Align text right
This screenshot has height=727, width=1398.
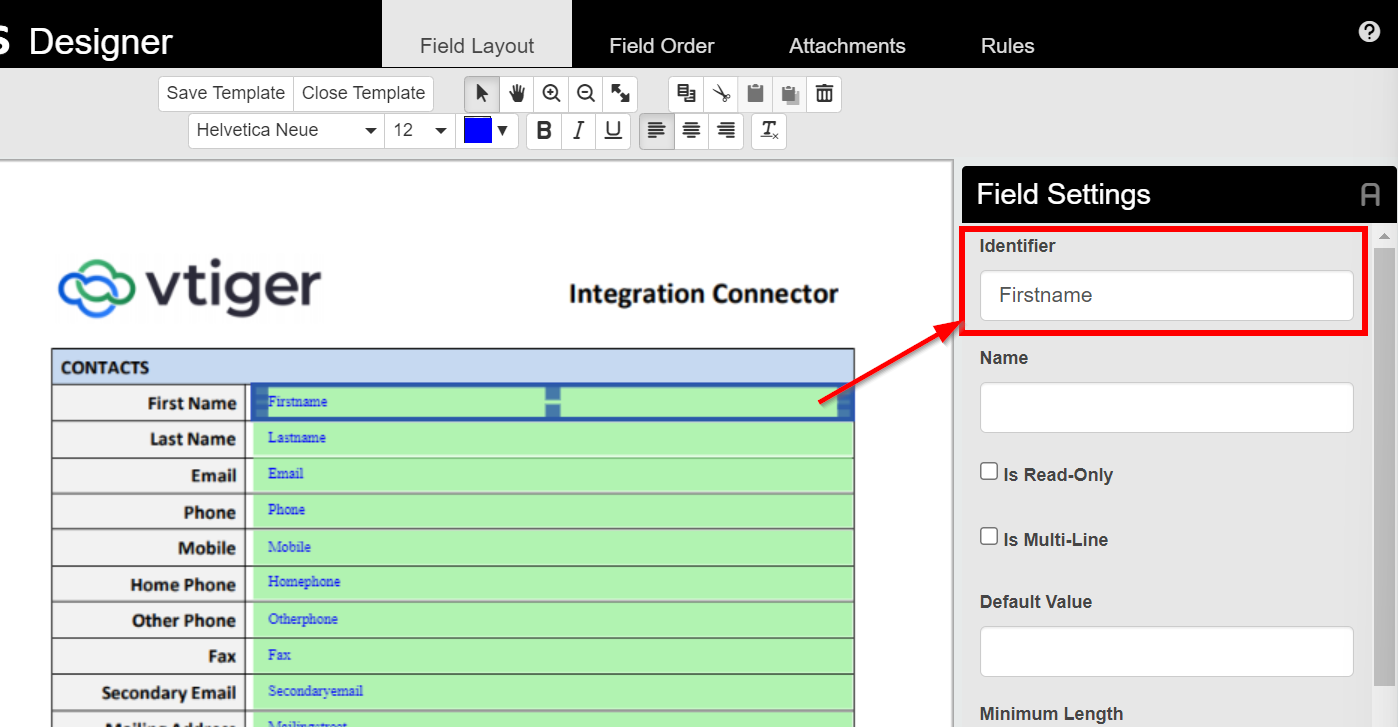726,130
